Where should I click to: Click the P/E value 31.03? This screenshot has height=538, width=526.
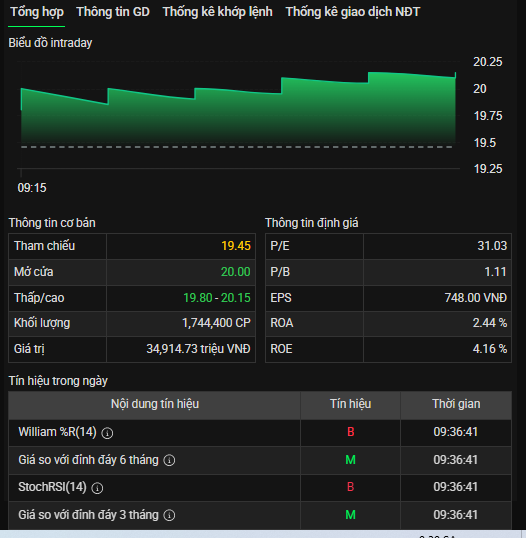492,246
